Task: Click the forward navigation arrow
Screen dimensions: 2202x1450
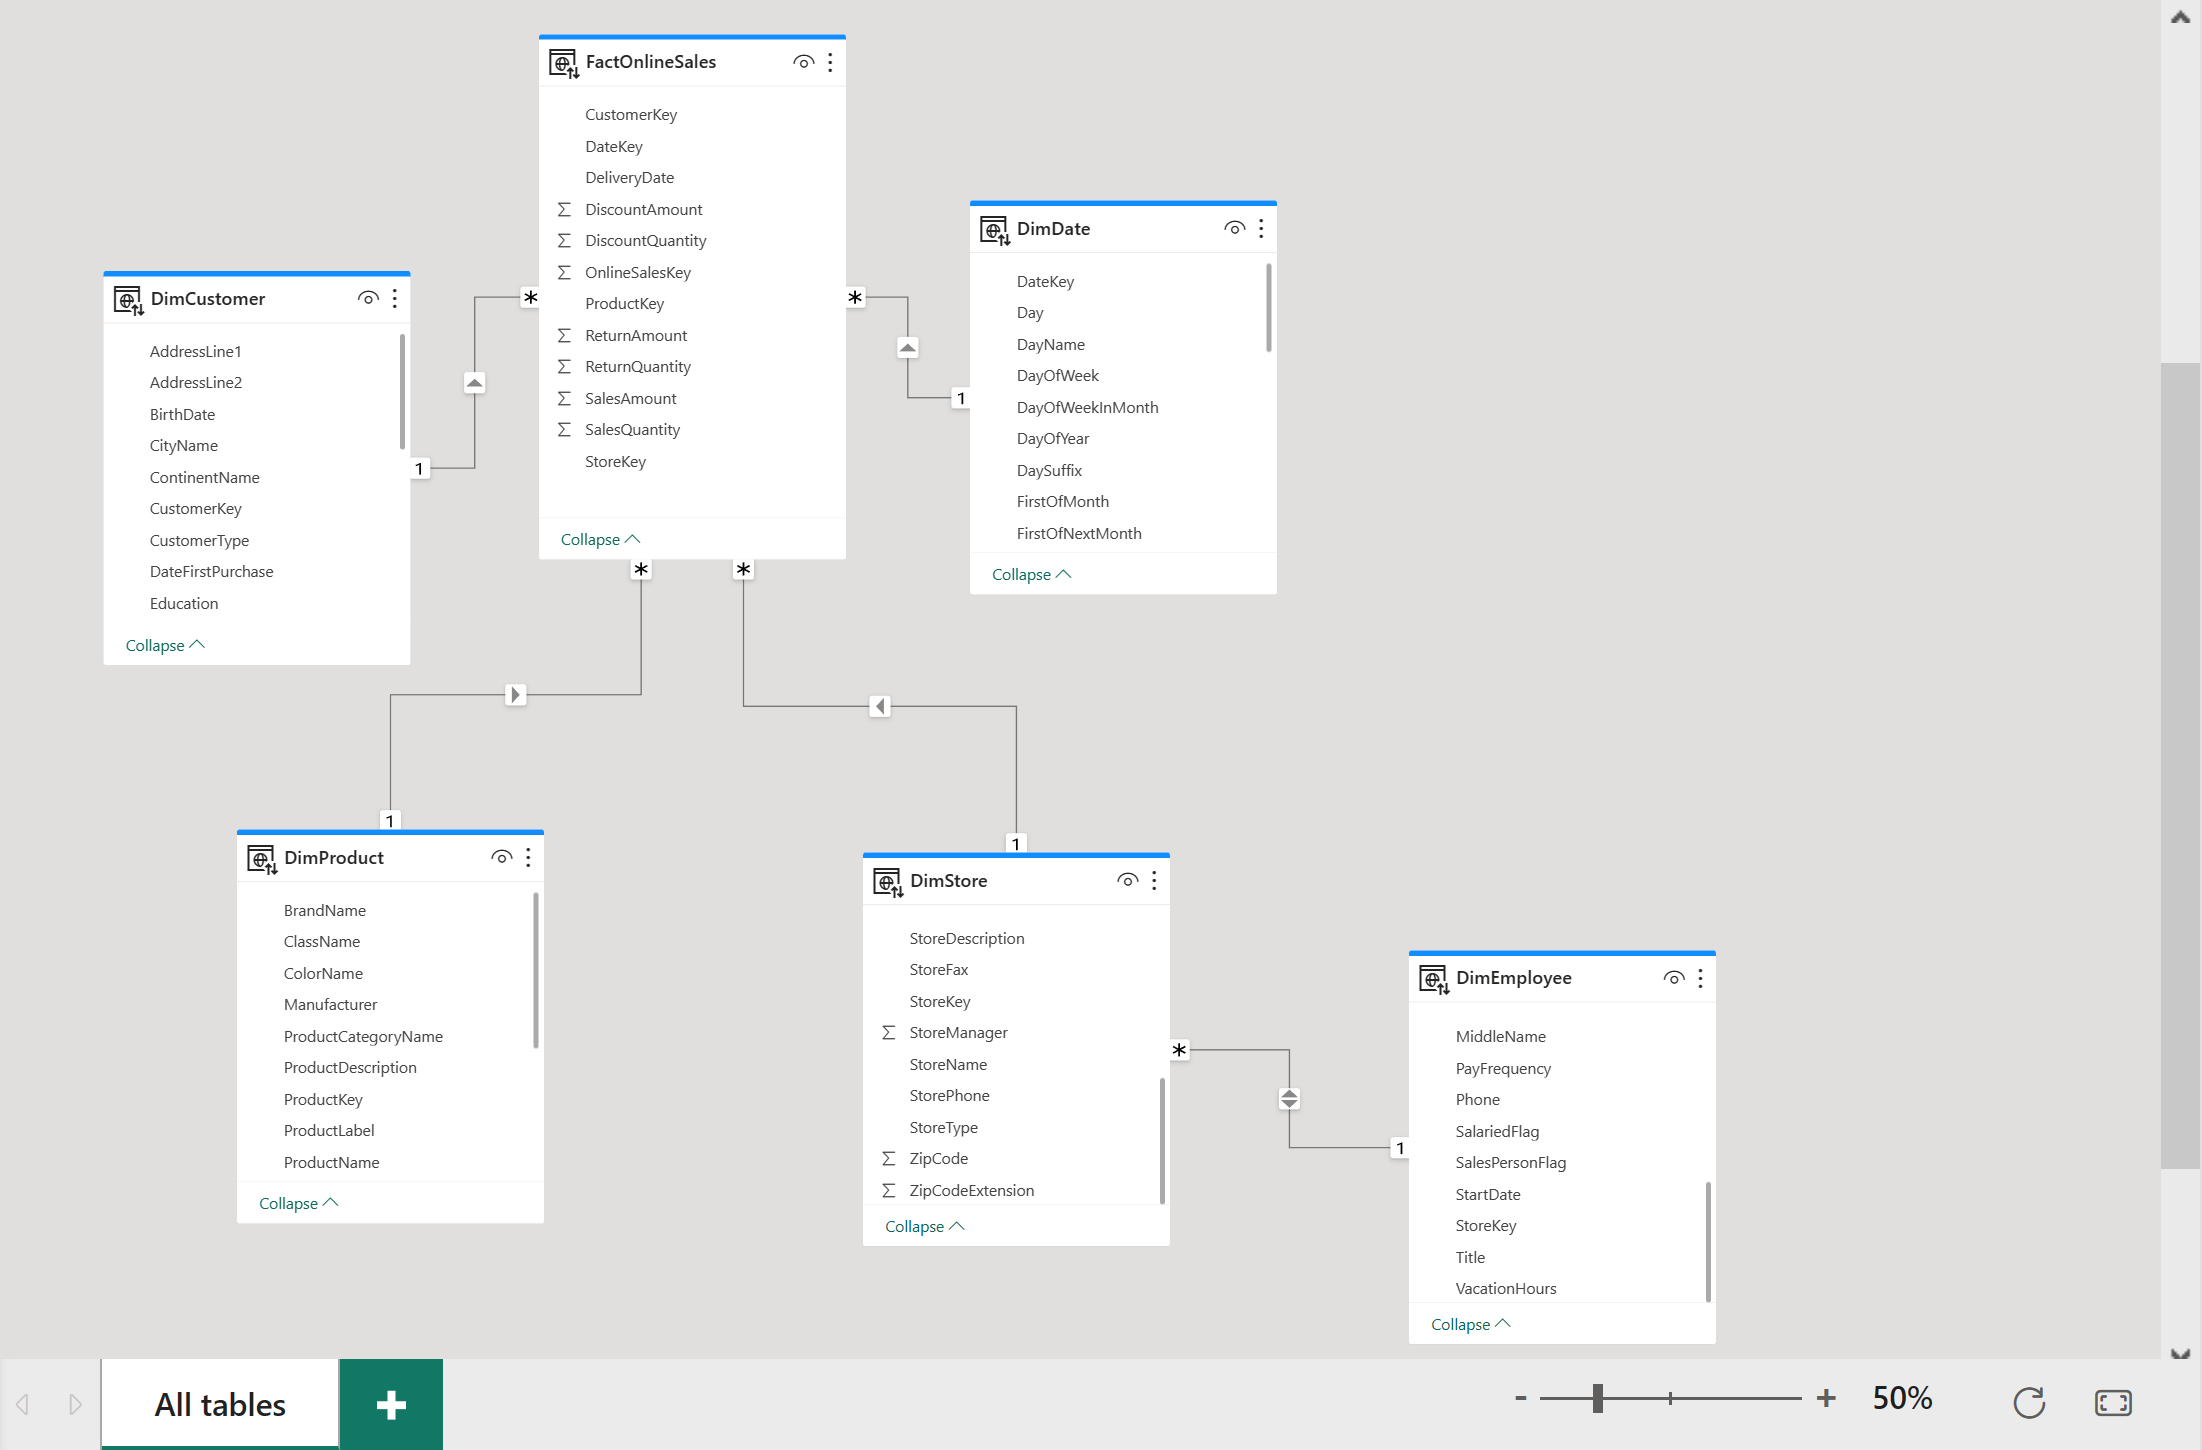Action: pos(74,1405)
